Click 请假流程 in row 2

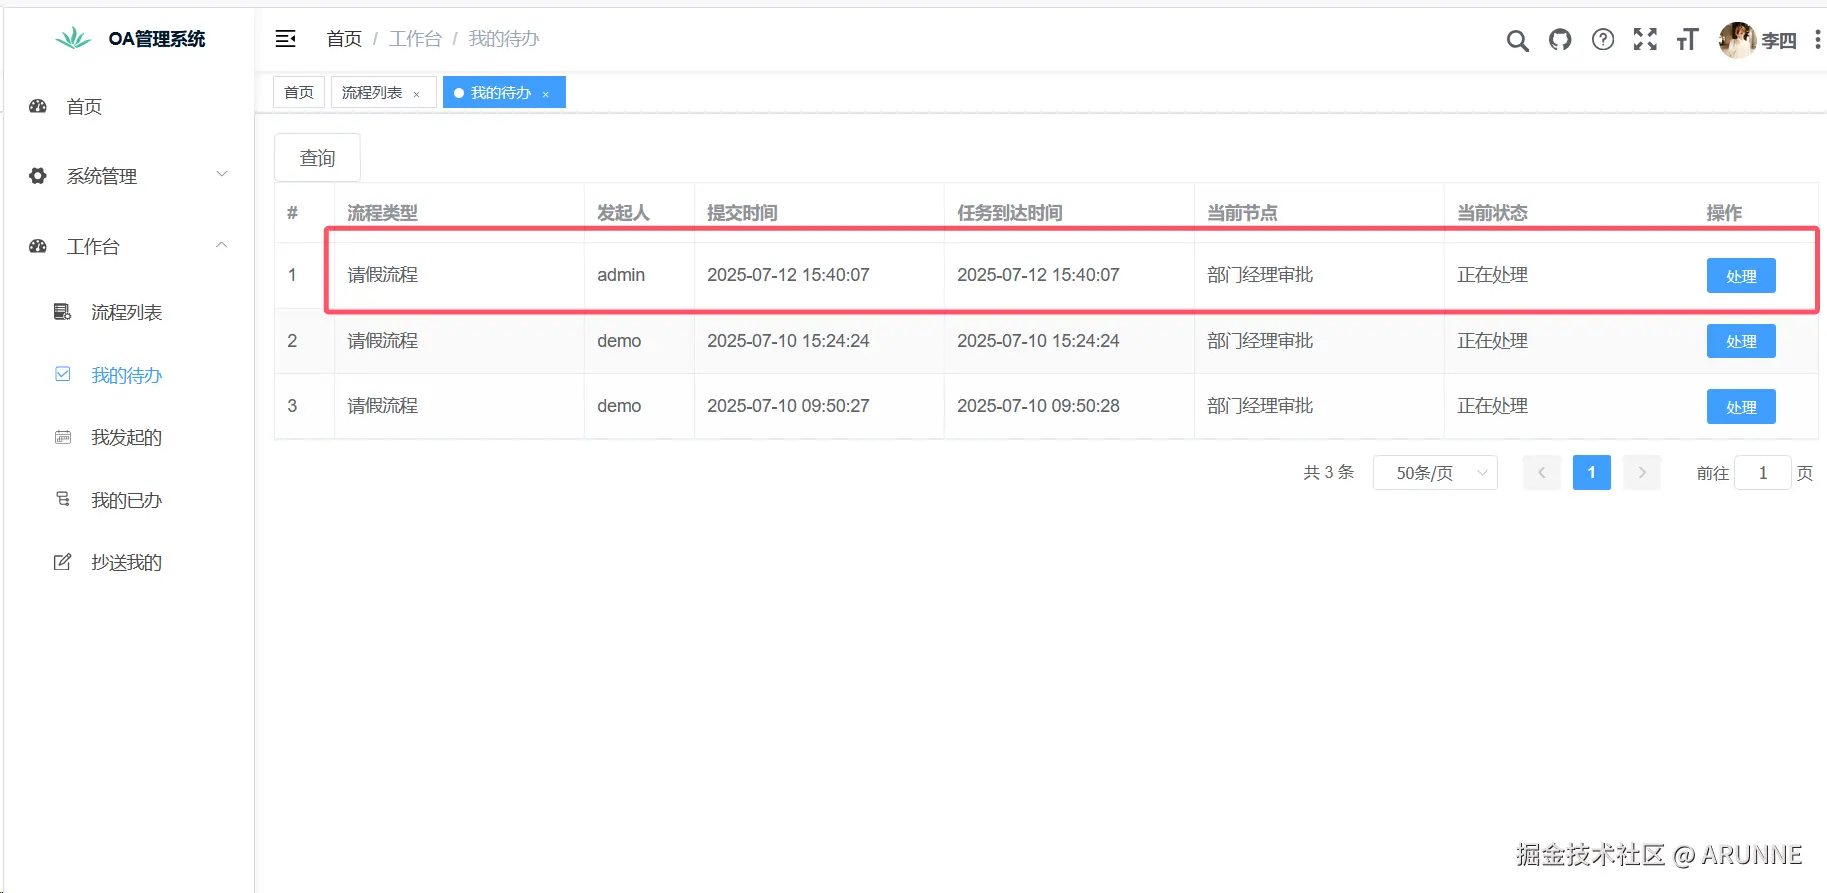point(382,341)
